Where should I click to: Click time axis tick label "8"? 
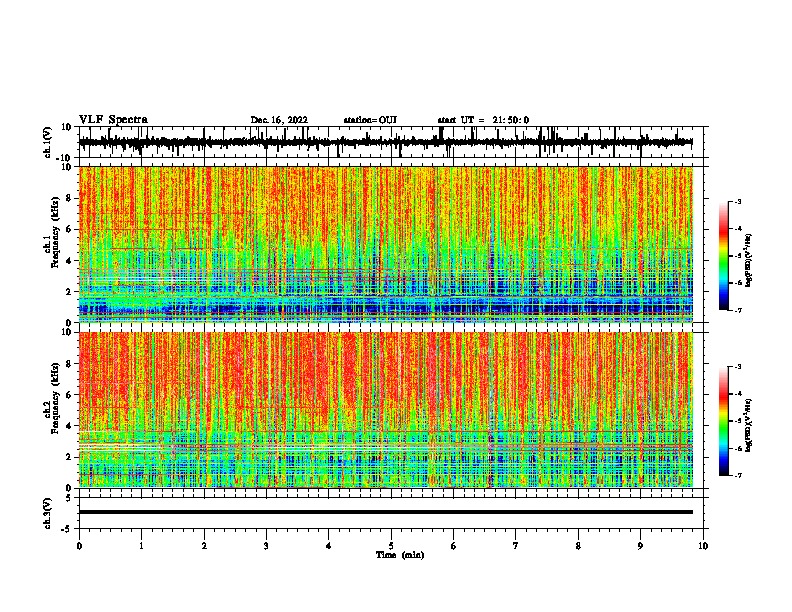(x=578, y=546)
